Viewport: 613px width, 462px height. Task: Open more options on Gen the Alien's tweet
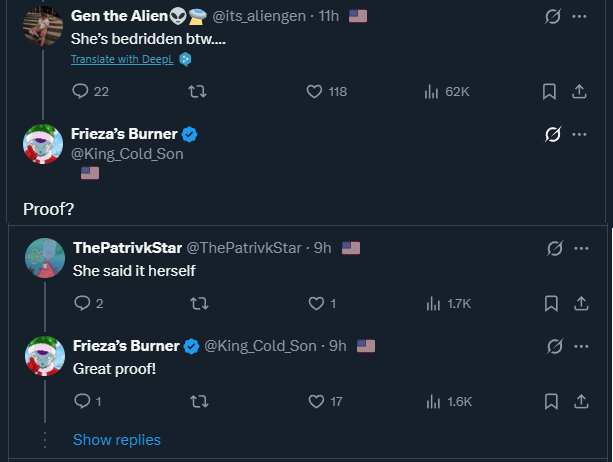(579, 17)
